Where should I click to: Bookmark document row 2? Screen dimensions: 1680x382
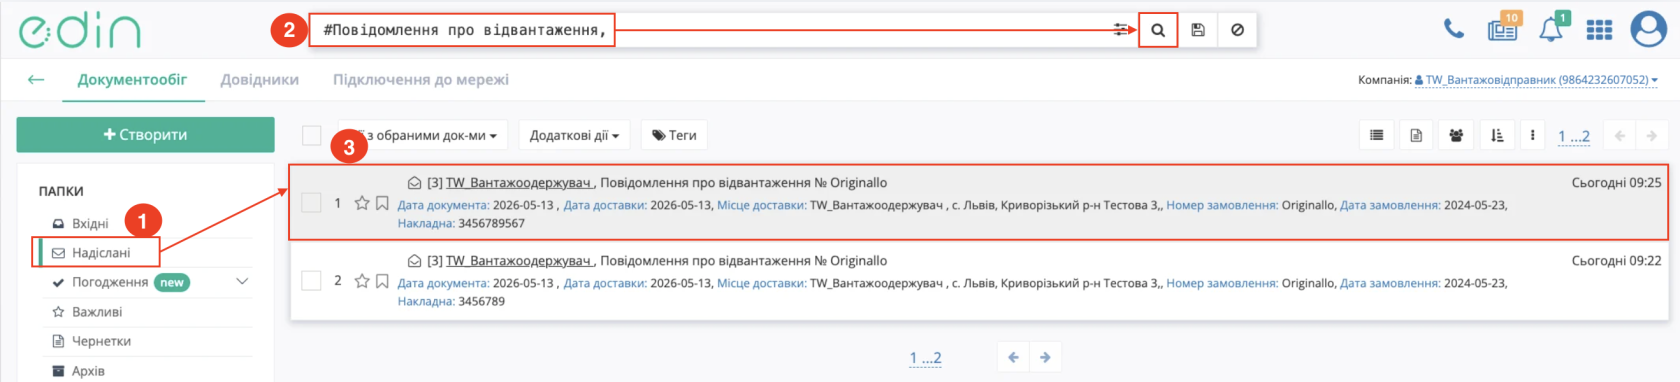point(382,281)
